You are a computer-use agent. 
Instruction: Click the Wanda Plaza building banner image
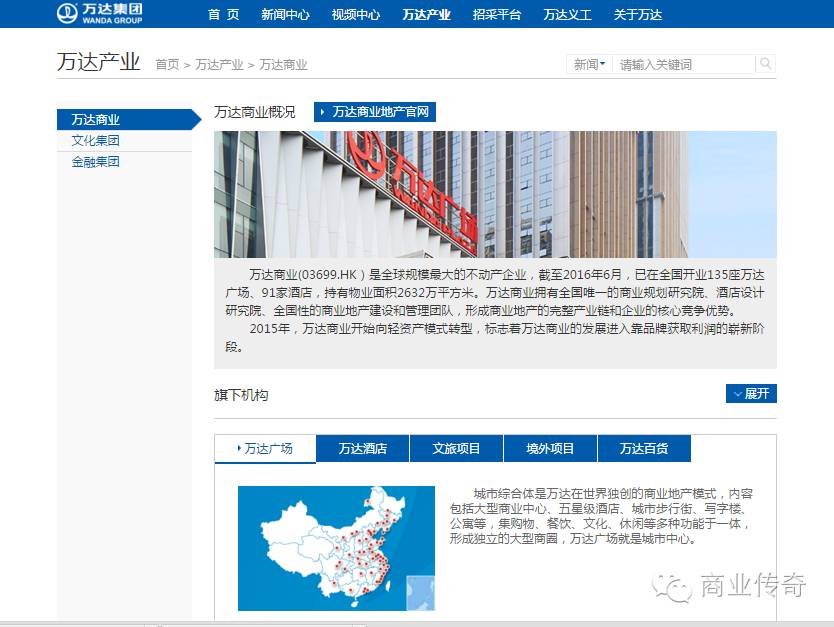coord(495,195)
